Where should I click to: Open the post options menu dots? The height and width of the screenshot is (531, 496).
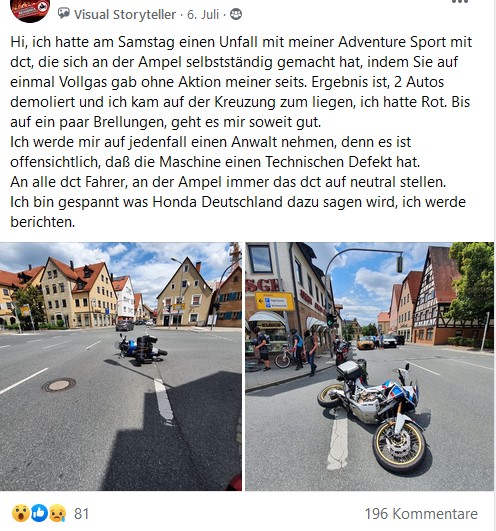[460, 2]
